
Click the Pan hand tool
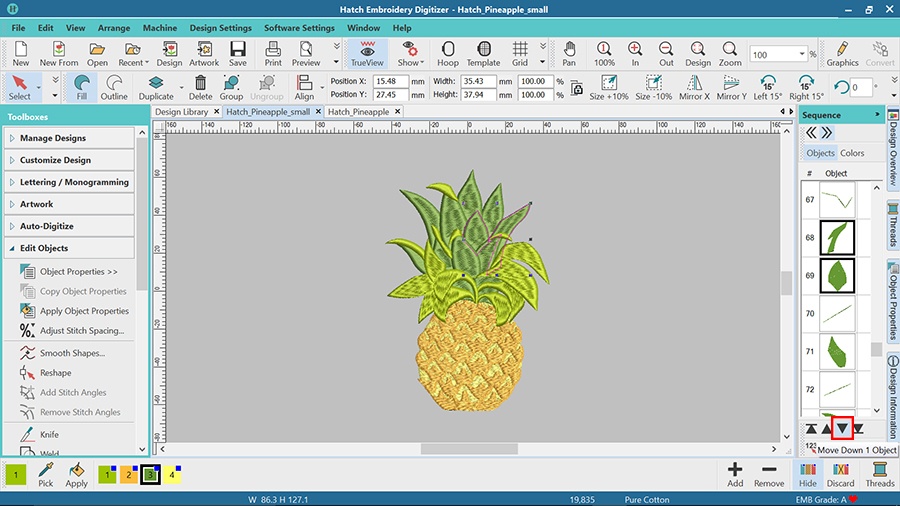568,53
